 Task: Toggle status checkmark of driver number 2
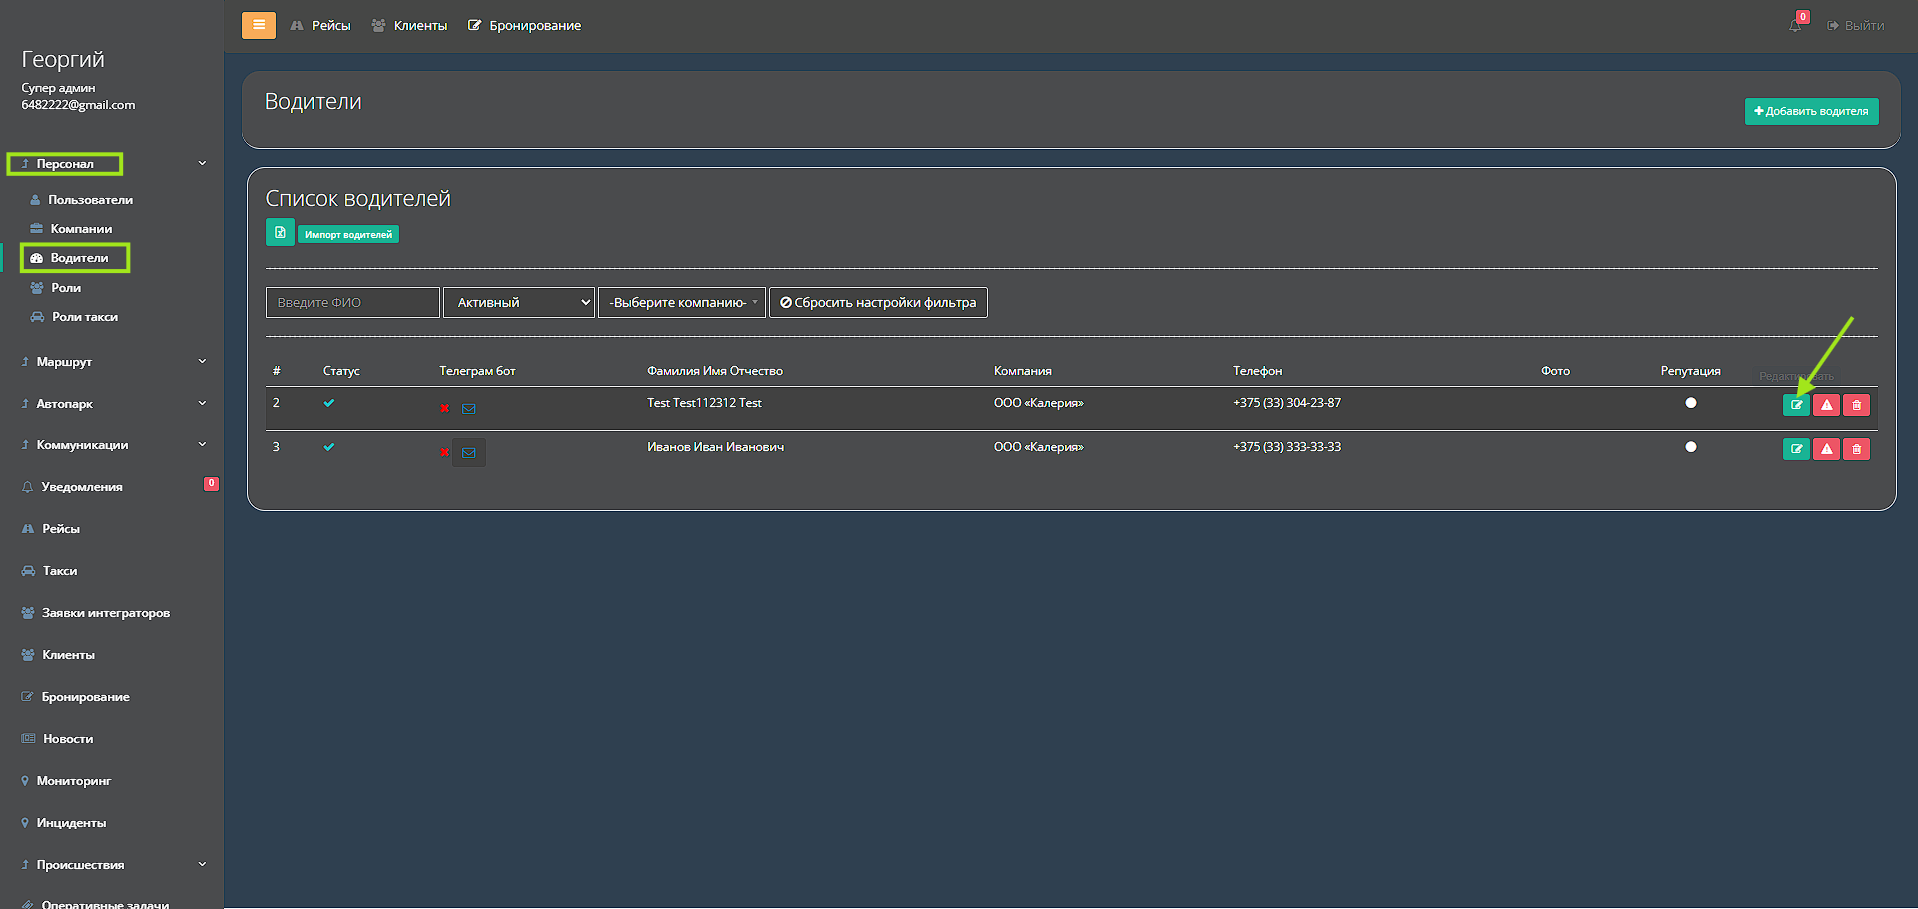click(329, 403)
